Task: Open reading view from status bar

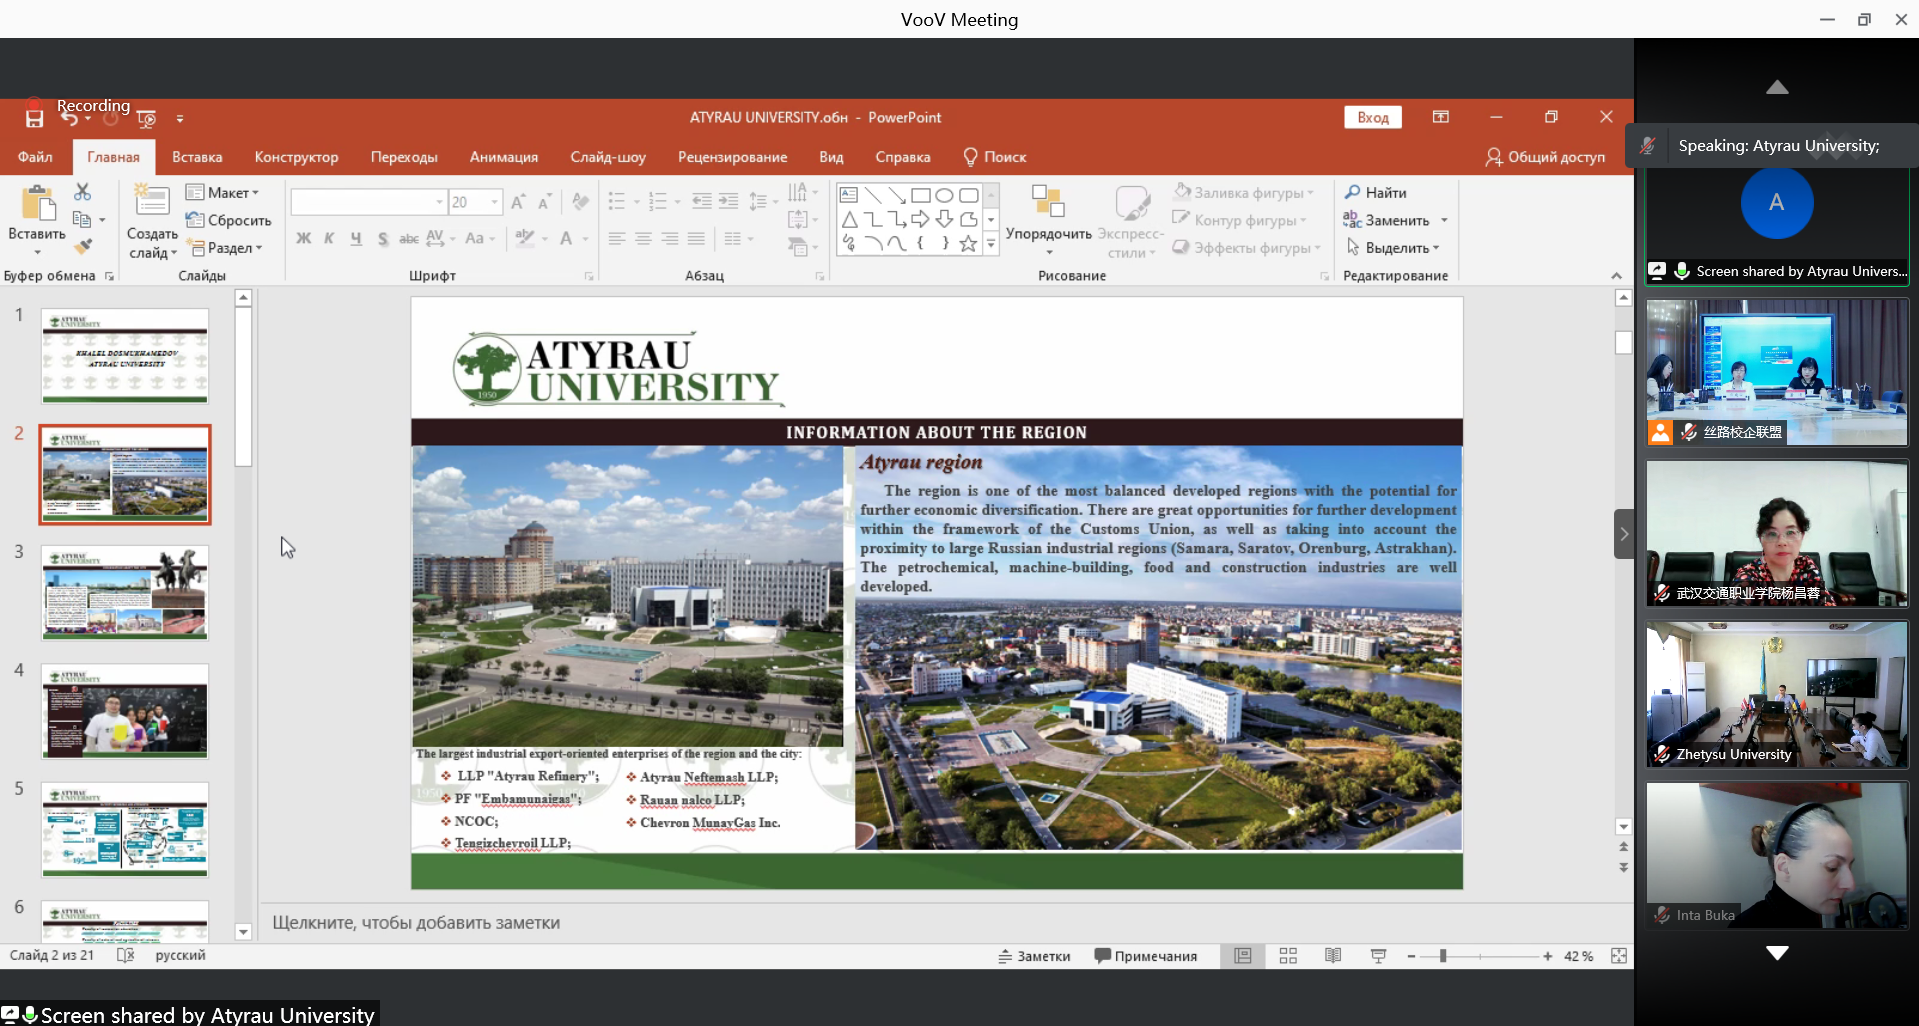Action: pyautogui.click(x=1333, y=956)
